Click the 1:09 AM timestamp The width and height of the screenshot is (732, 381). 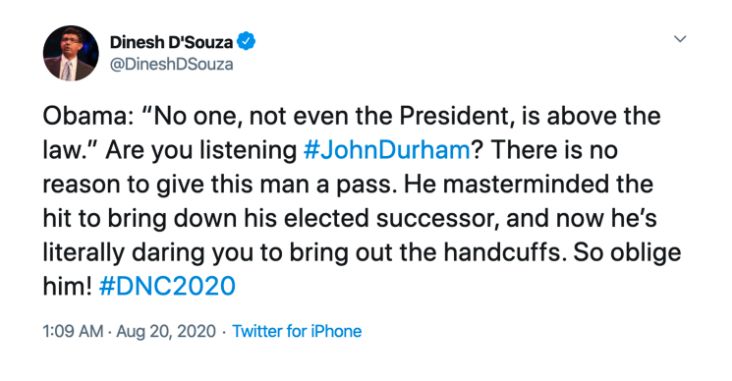73,331
